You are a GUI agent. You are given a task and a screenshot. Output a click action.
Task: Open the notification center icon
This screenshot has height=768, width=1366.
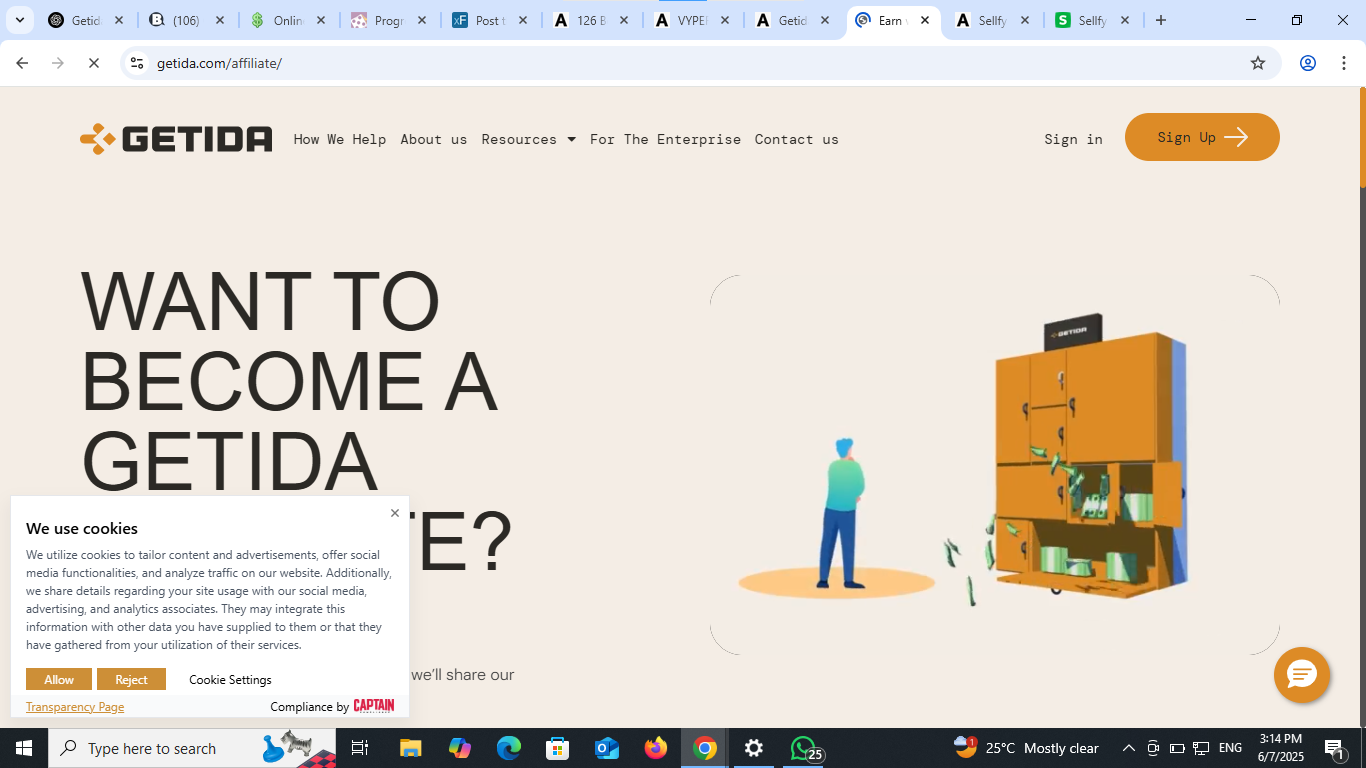1334,748
